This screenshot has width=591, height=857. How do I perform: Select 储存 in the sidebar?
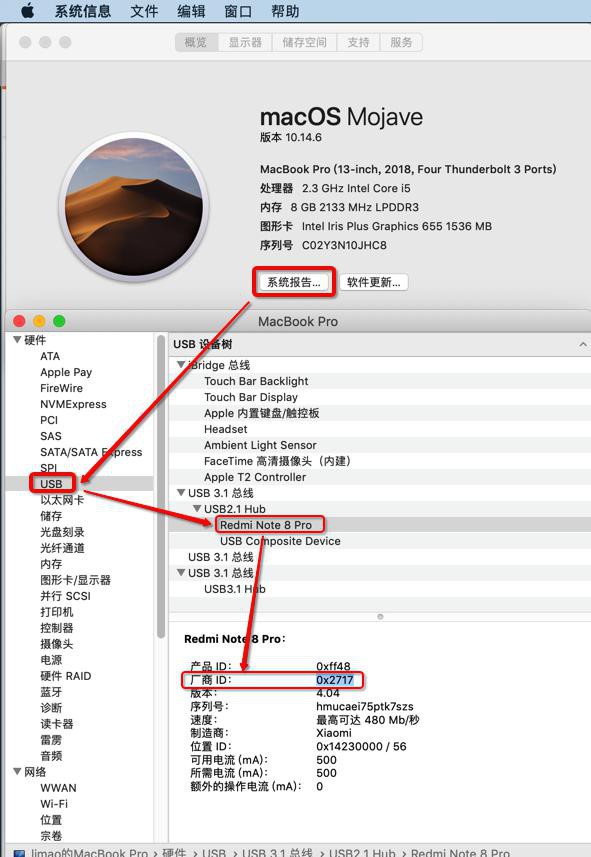tap(51, 516)
